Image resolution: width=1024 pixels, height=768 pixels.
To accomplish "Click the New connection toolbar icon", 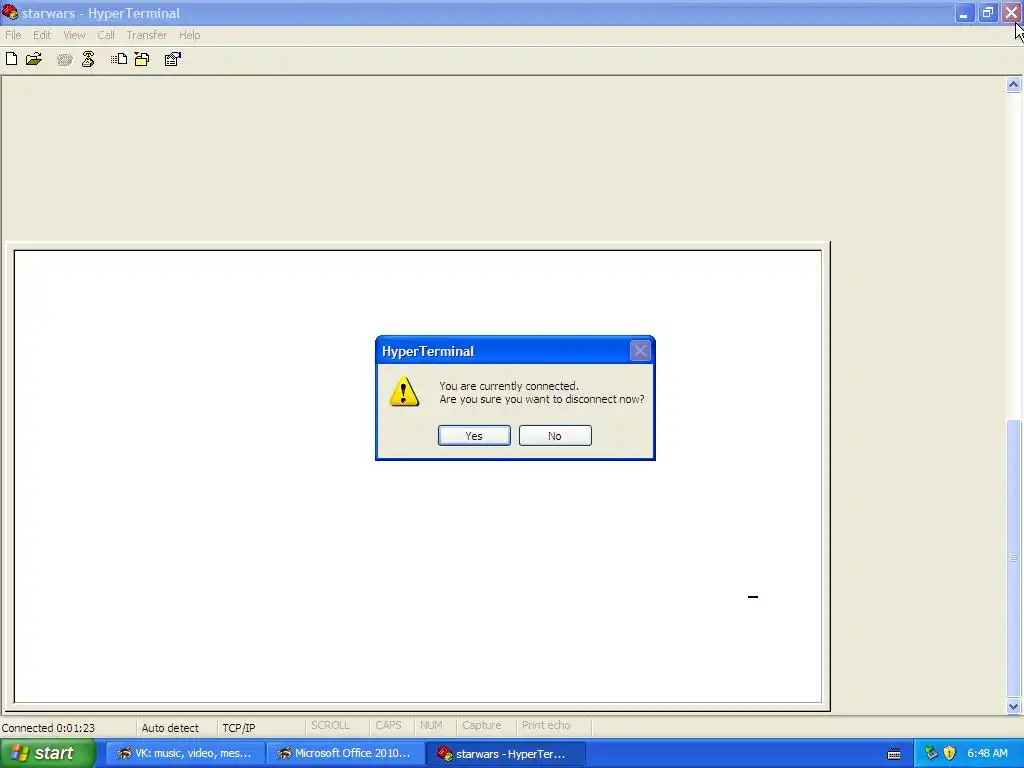I will click(12, 59).
